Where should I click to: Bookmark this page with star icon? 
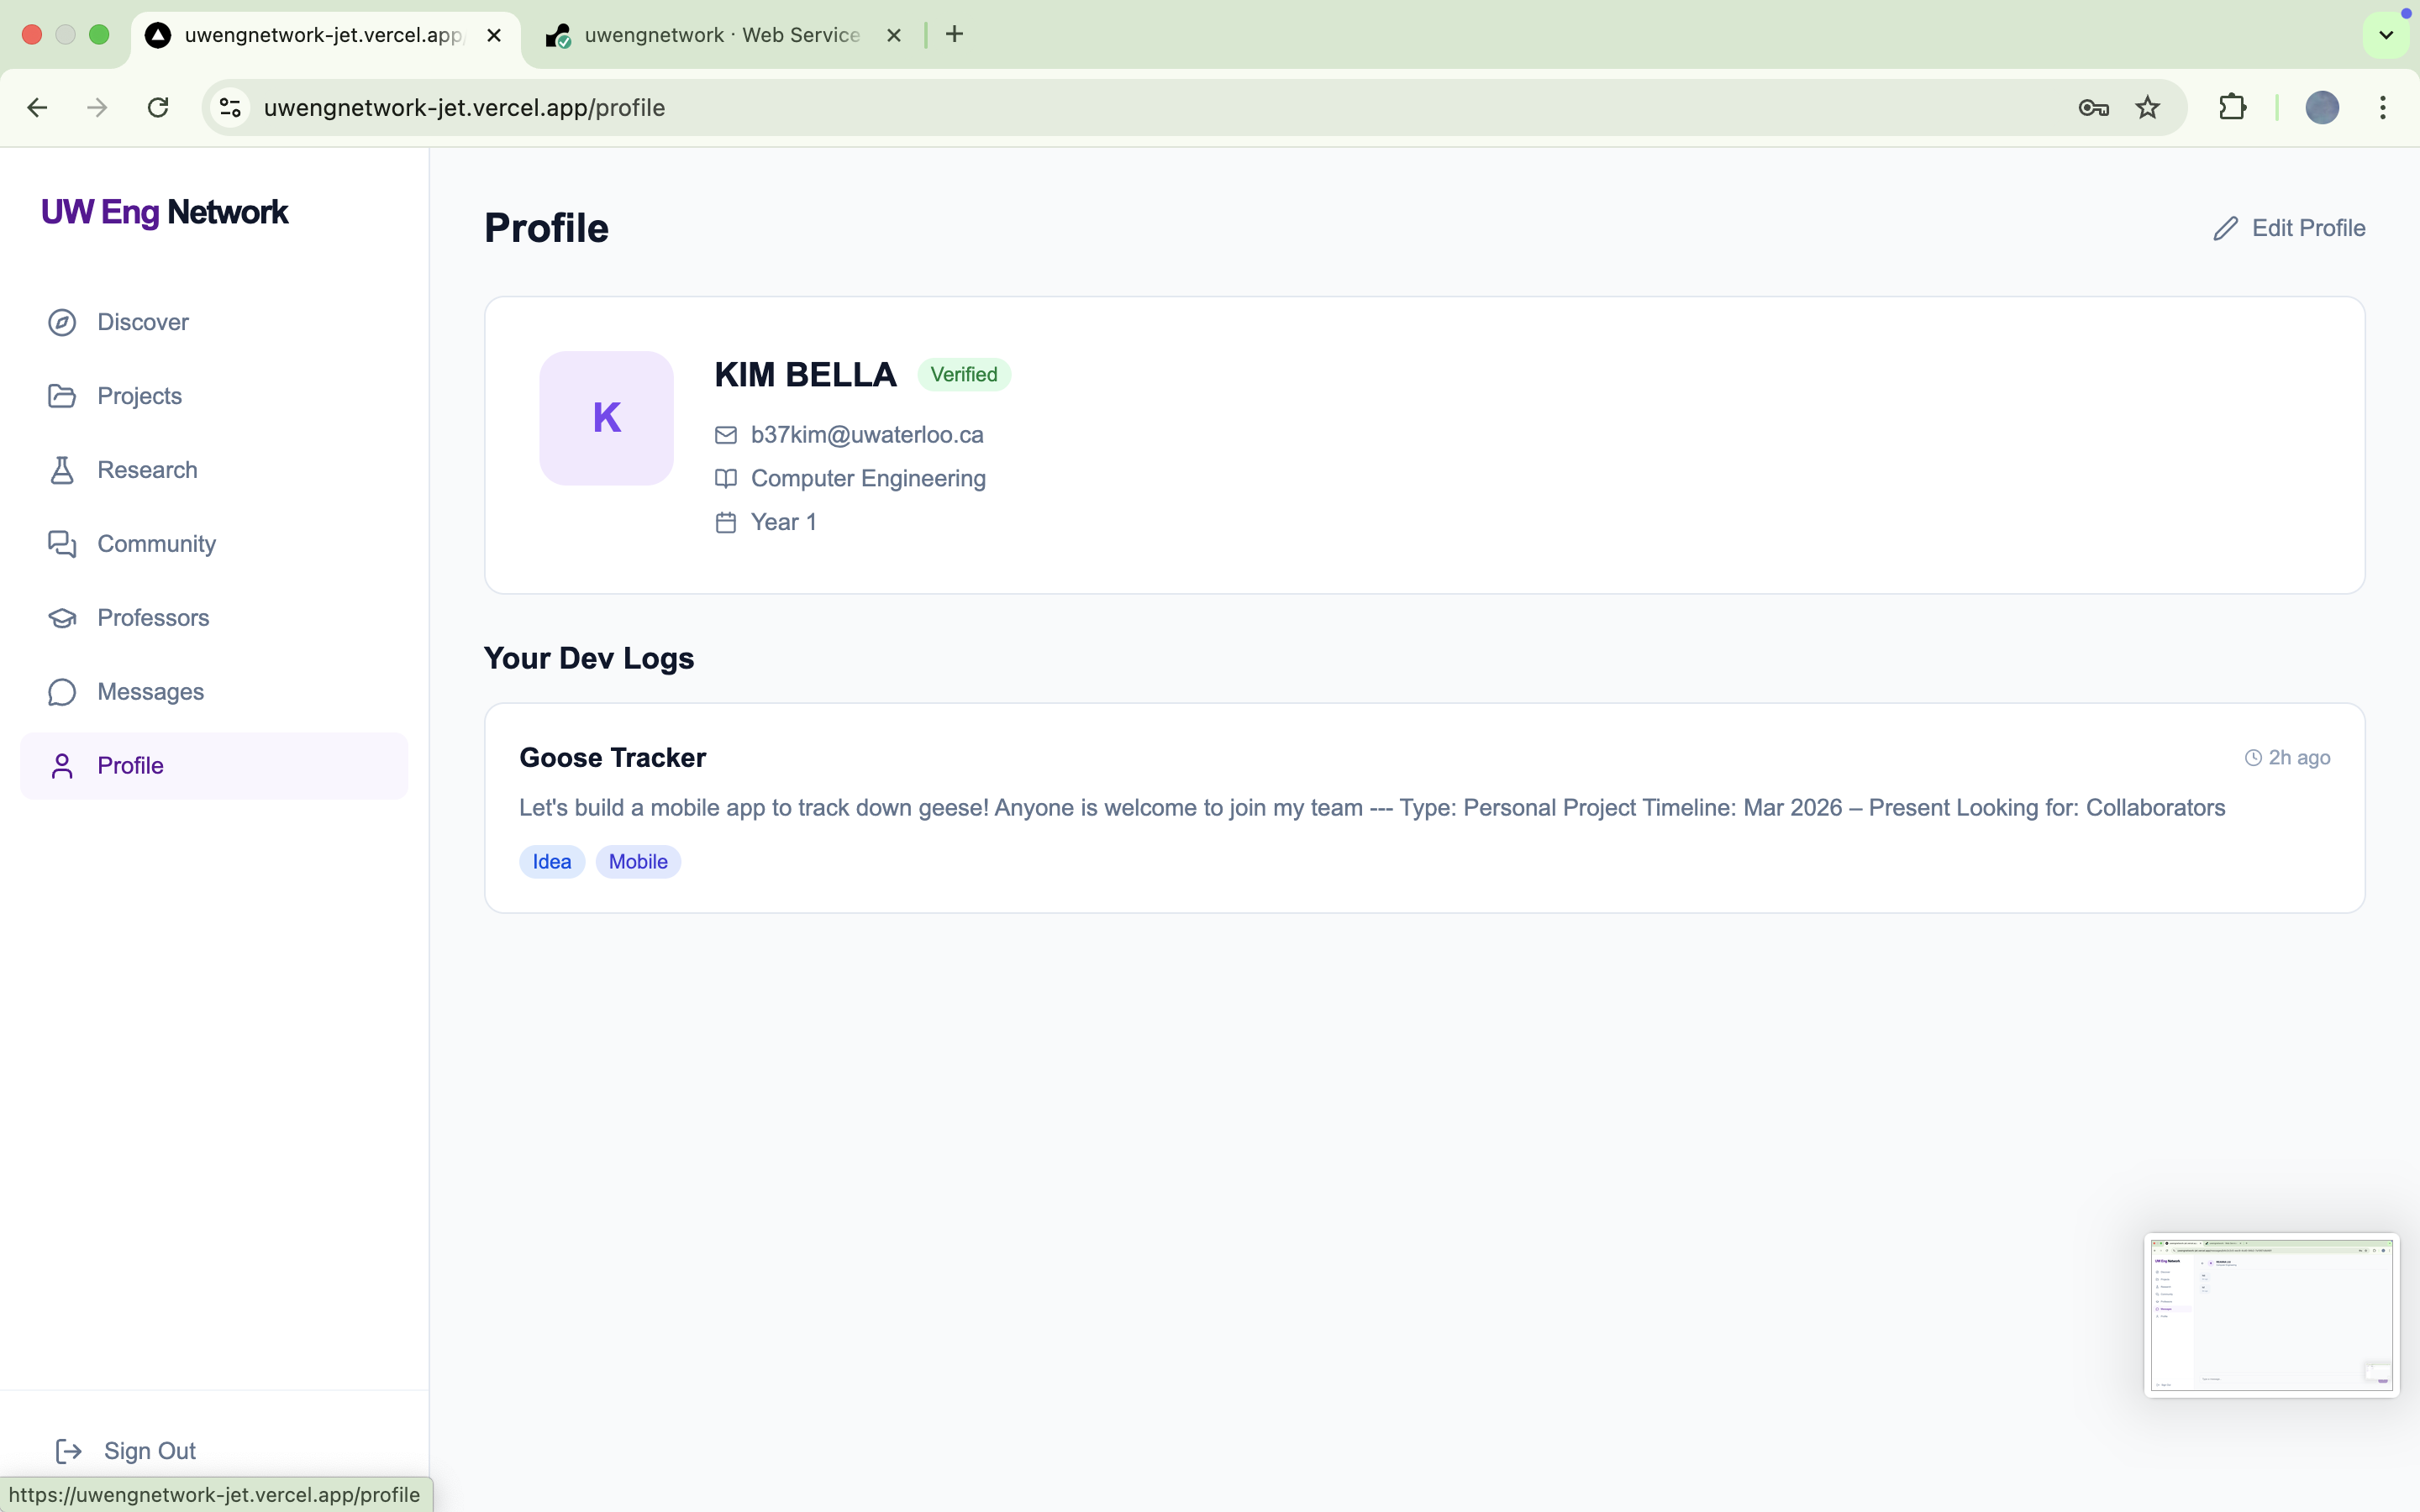pyautogui.click(x=2147, y=108)
